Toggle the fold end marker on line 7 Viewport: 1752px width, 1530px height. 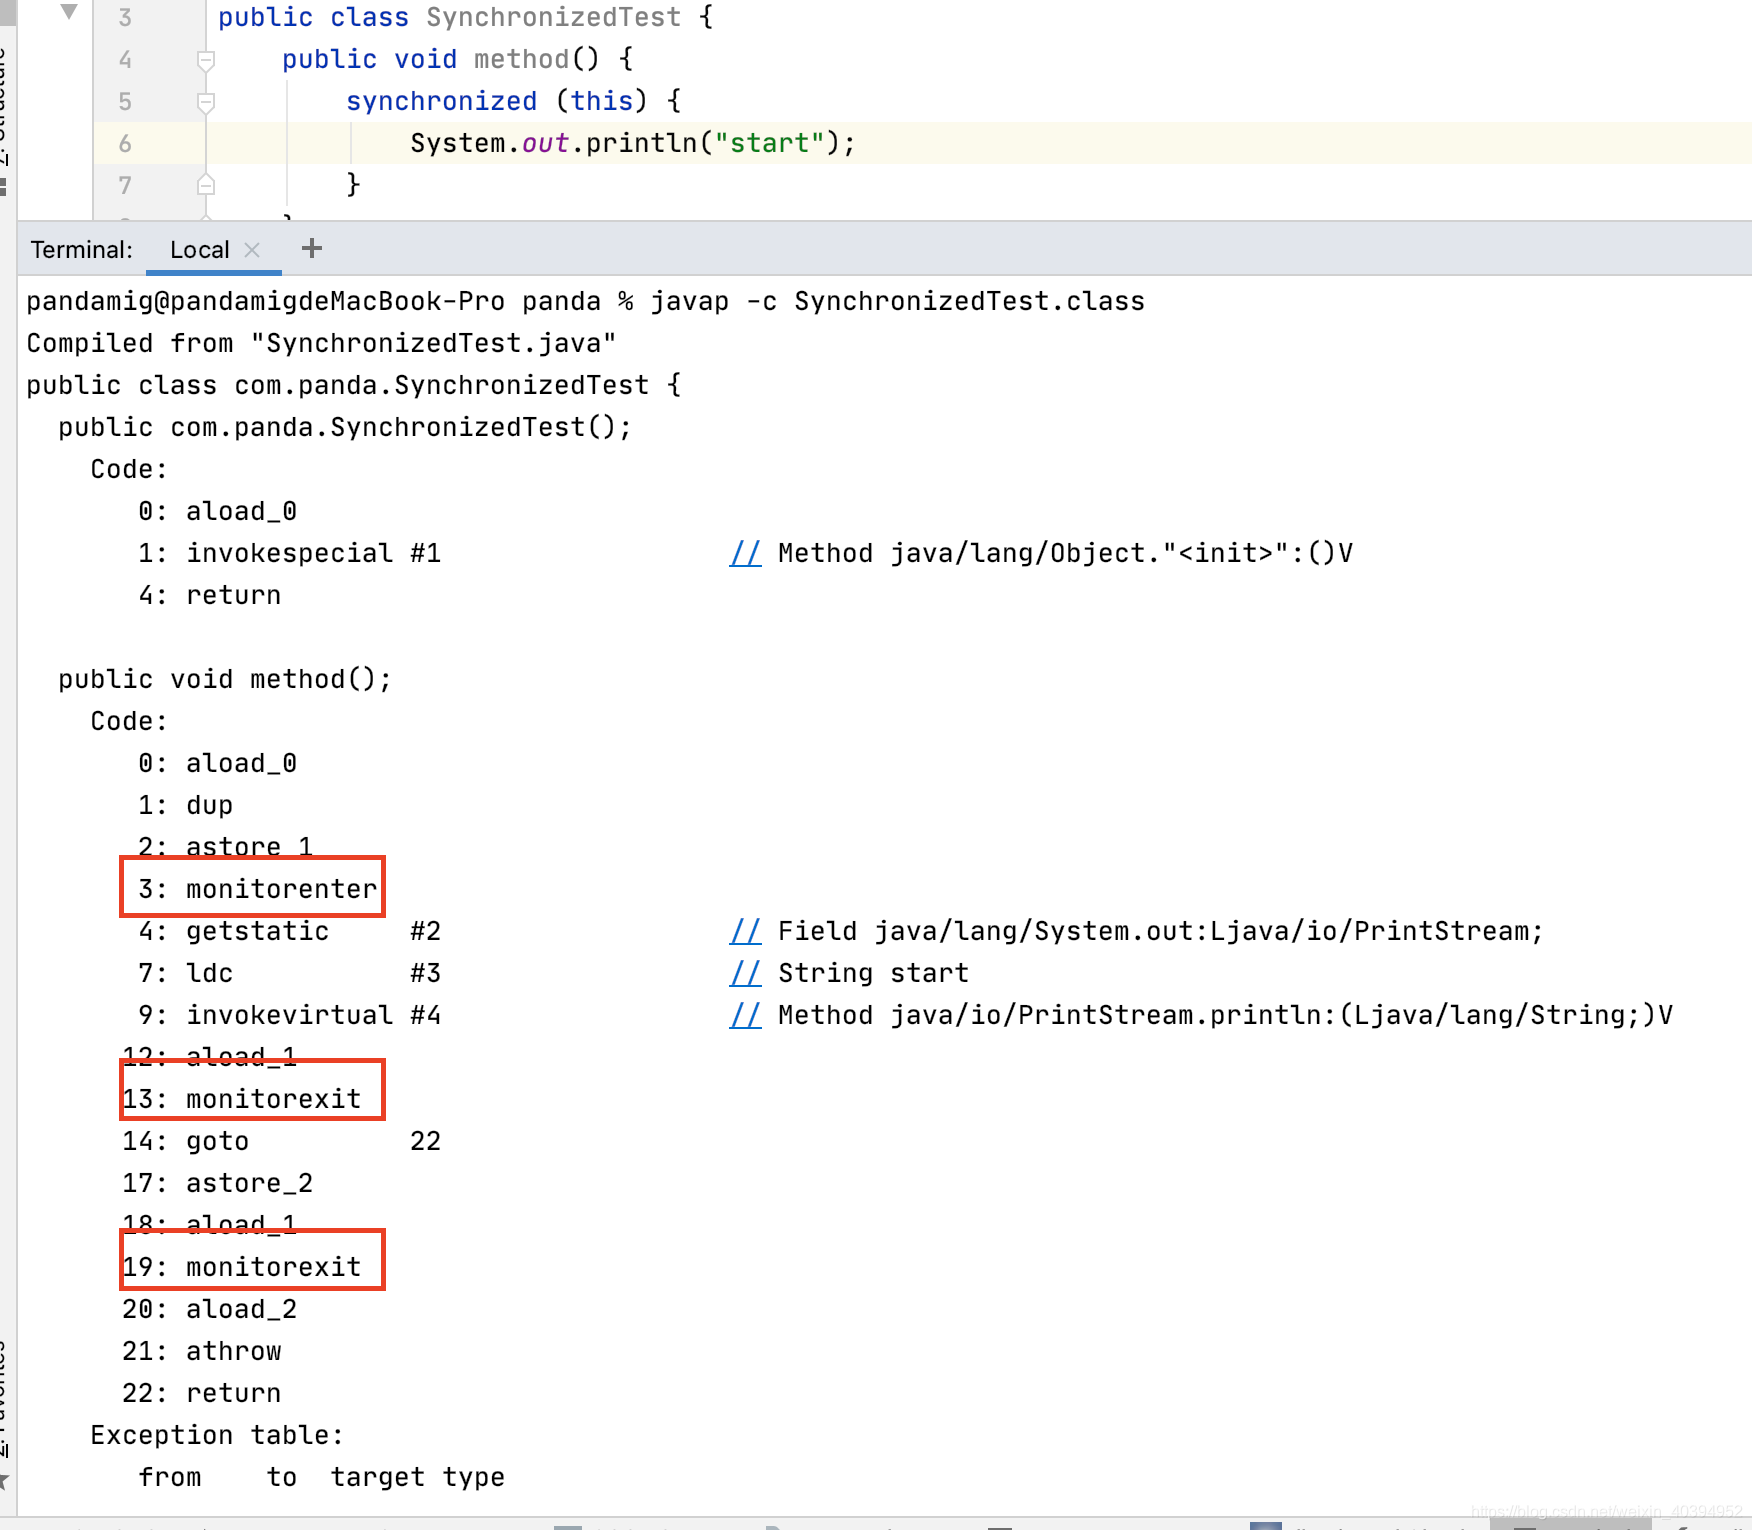[206, 185]
